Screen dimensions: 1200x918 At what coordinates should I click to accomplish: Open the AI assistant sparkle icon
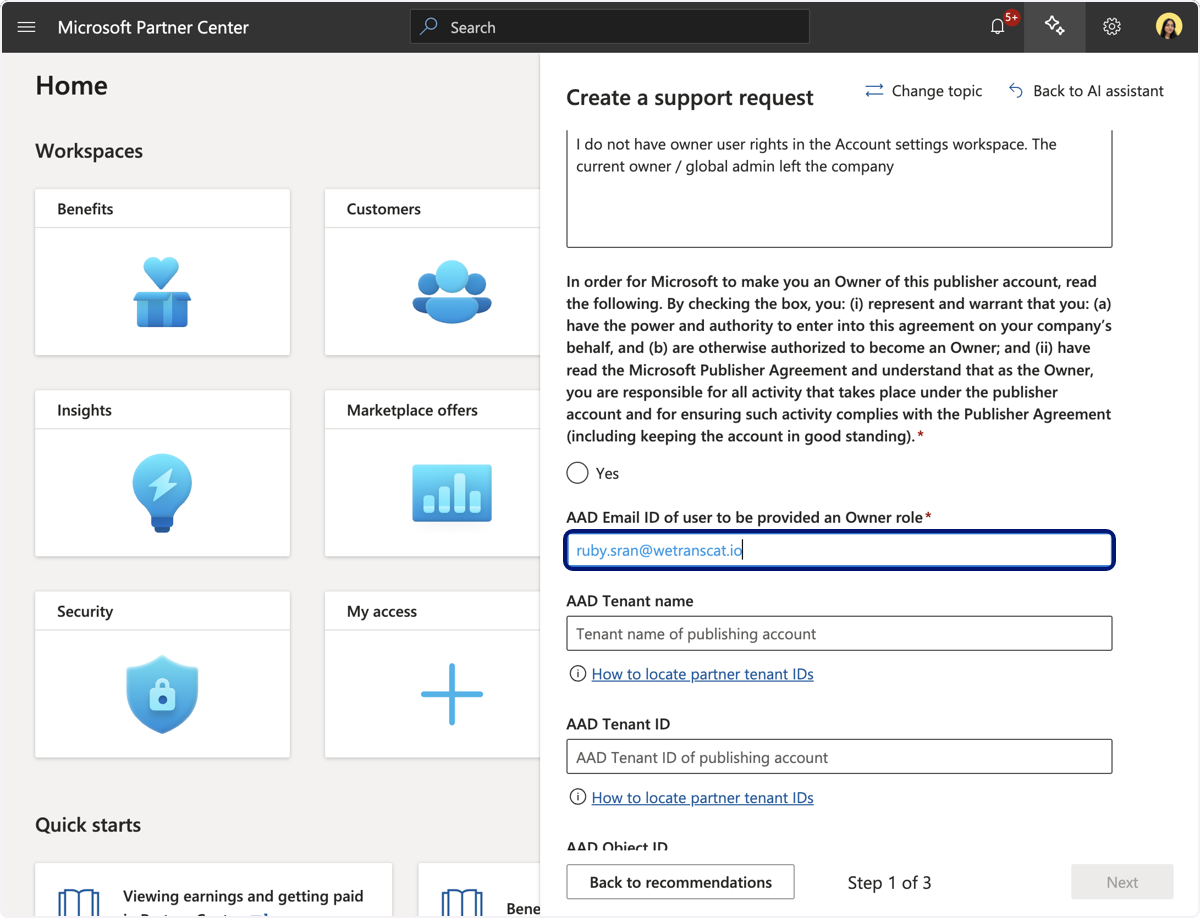1054,26
